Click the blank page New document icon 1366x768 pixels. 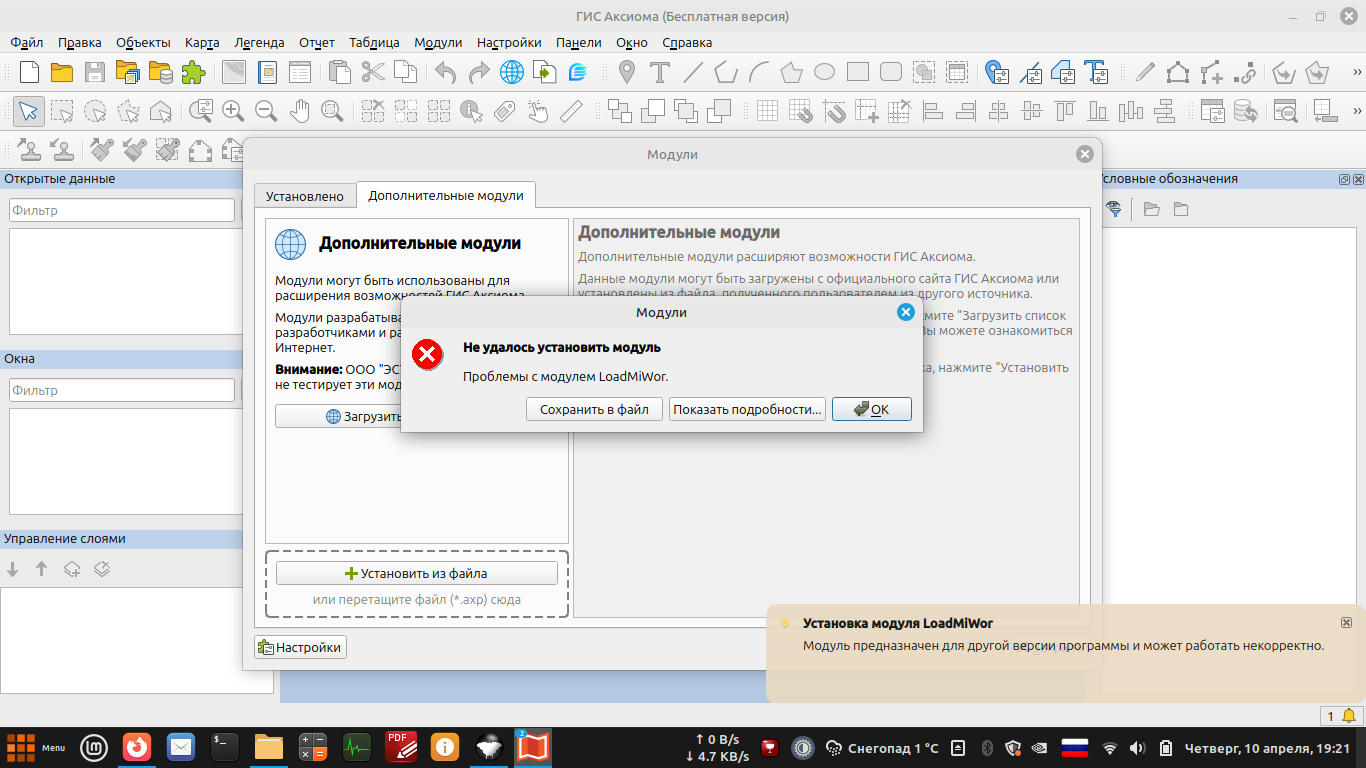30,72
